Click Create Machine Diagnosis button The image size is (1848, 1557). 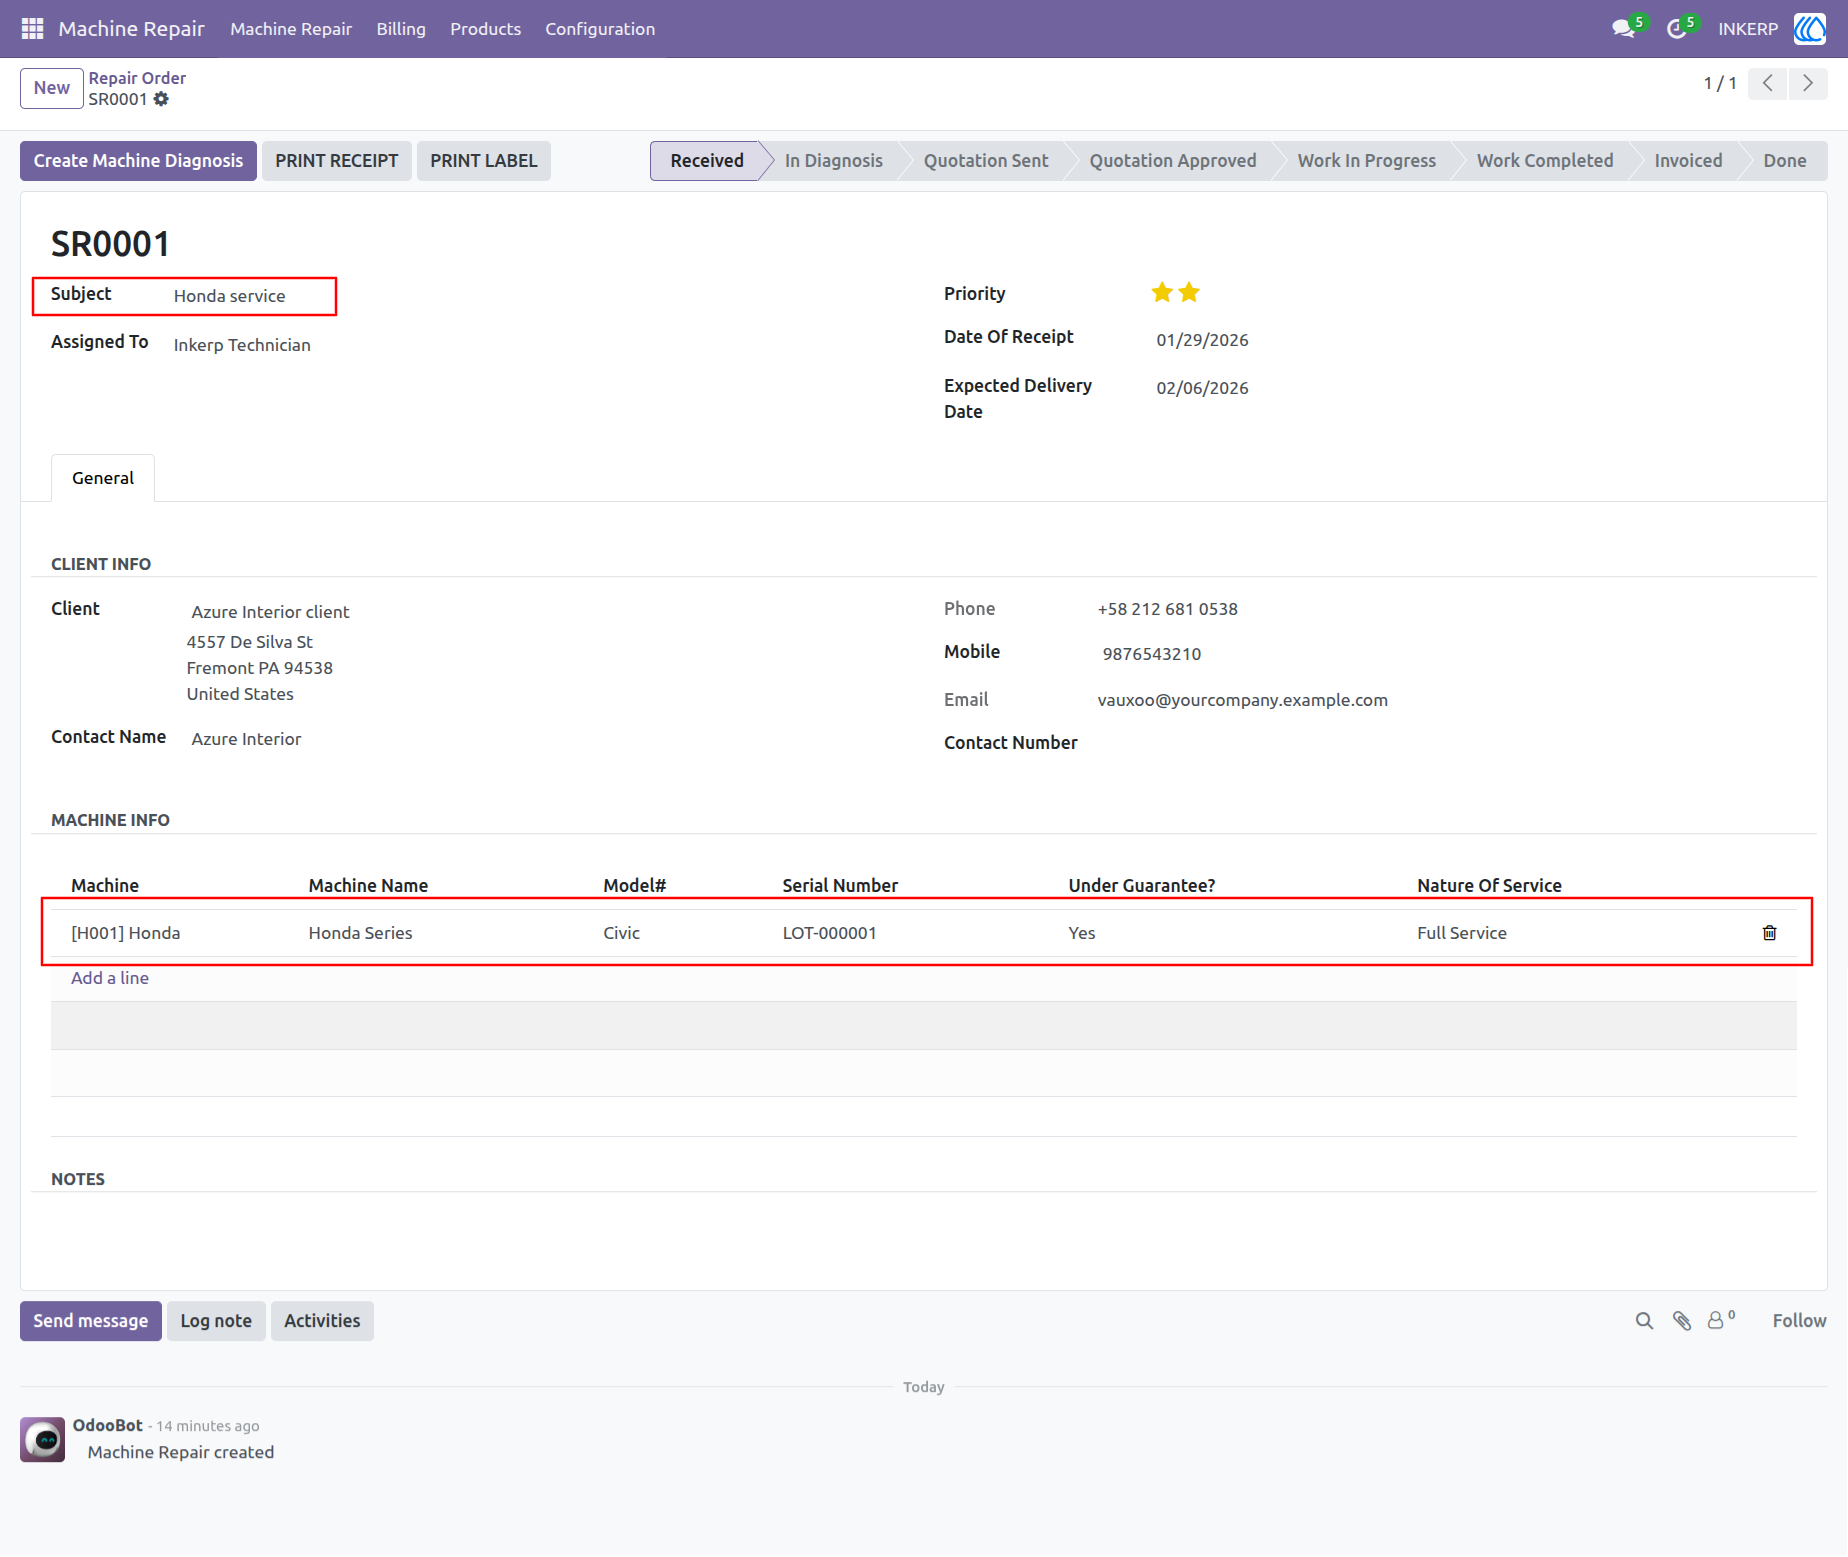pos(138,161)
